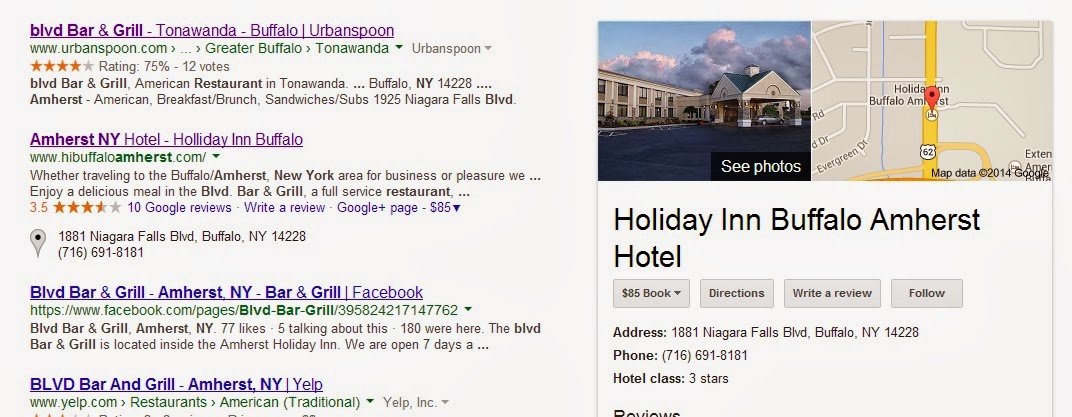Click the red map marker on the map
This screenshot has height=417, width=1072.
click(931, 98)
